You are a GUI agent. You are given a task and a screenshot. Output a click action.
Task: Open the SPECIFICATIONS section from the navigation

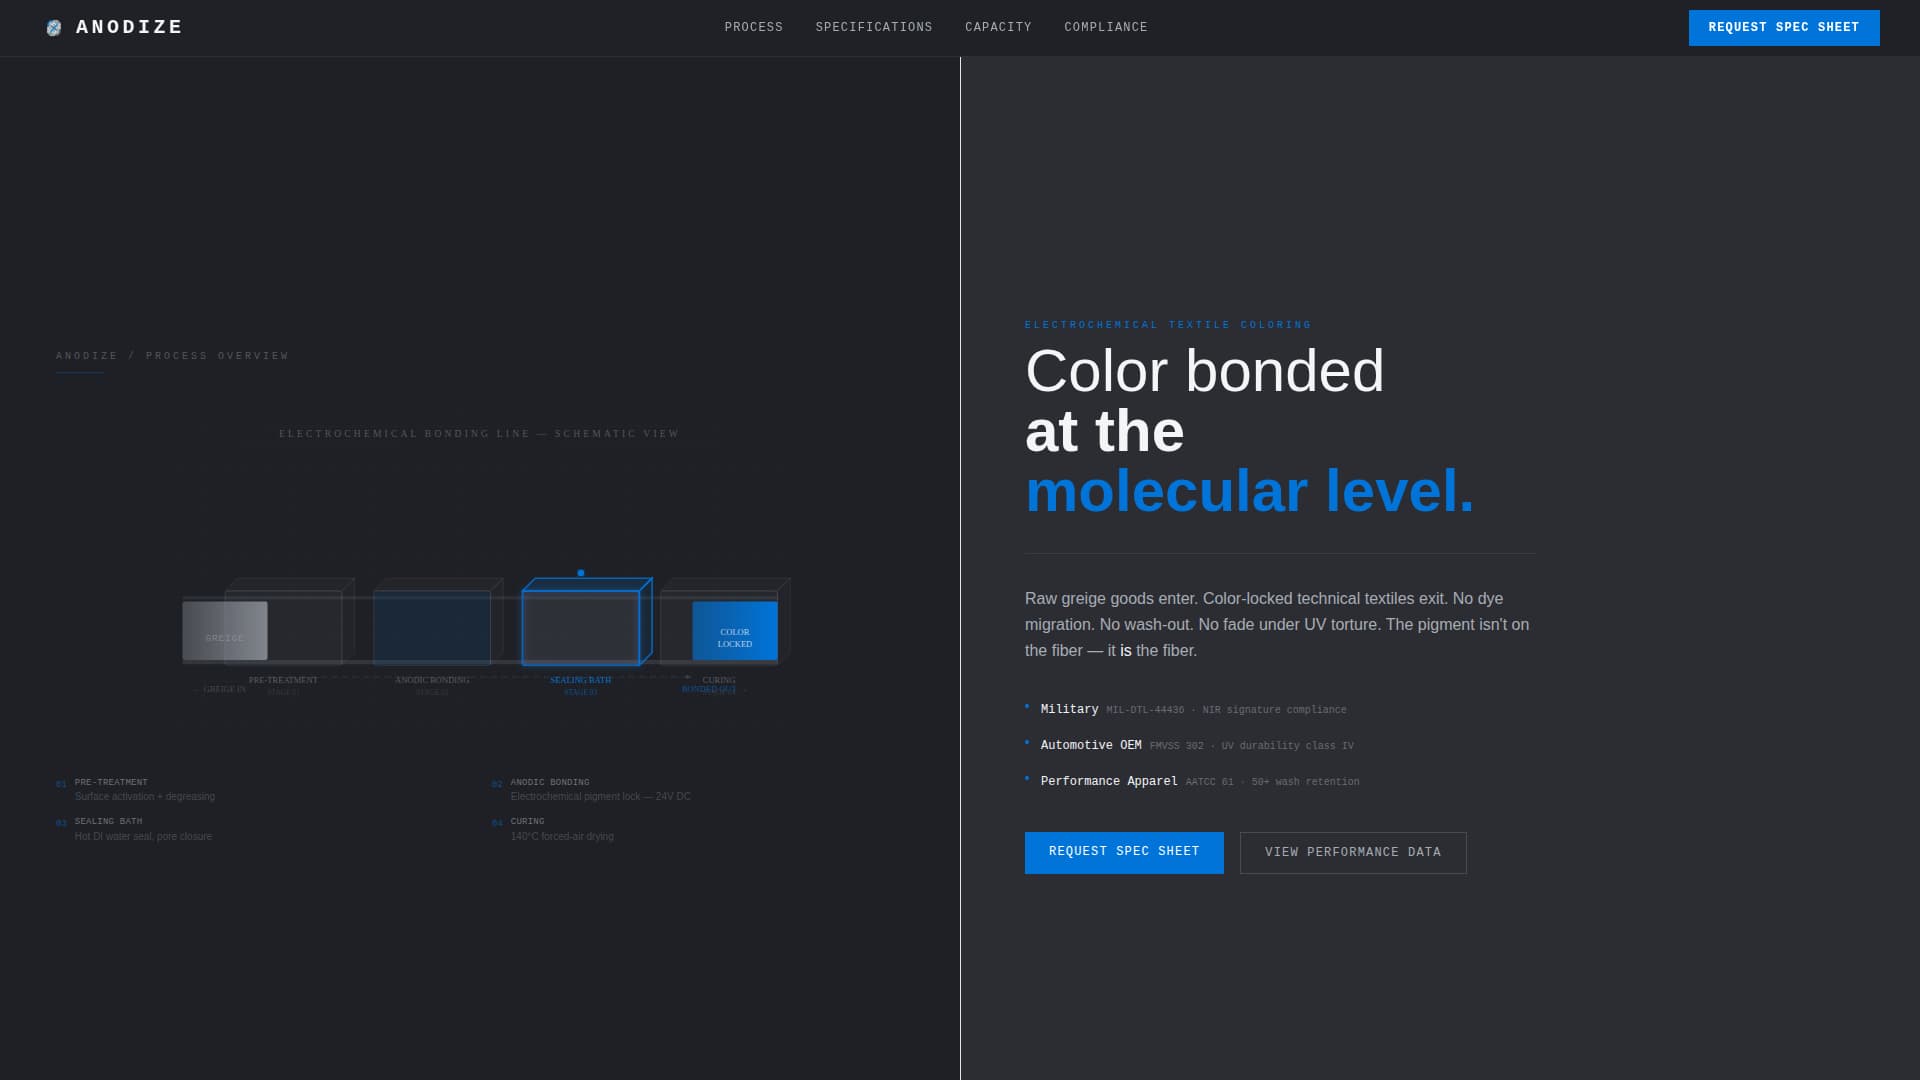(873, 27)
